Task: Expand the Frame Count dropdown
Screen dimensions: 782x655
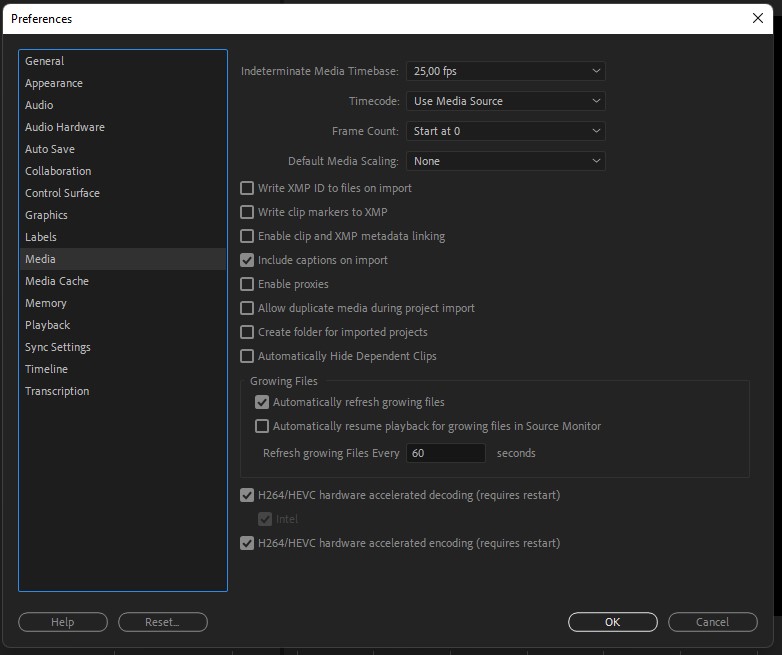Action: pyautogui.click(x=506, y=131)
